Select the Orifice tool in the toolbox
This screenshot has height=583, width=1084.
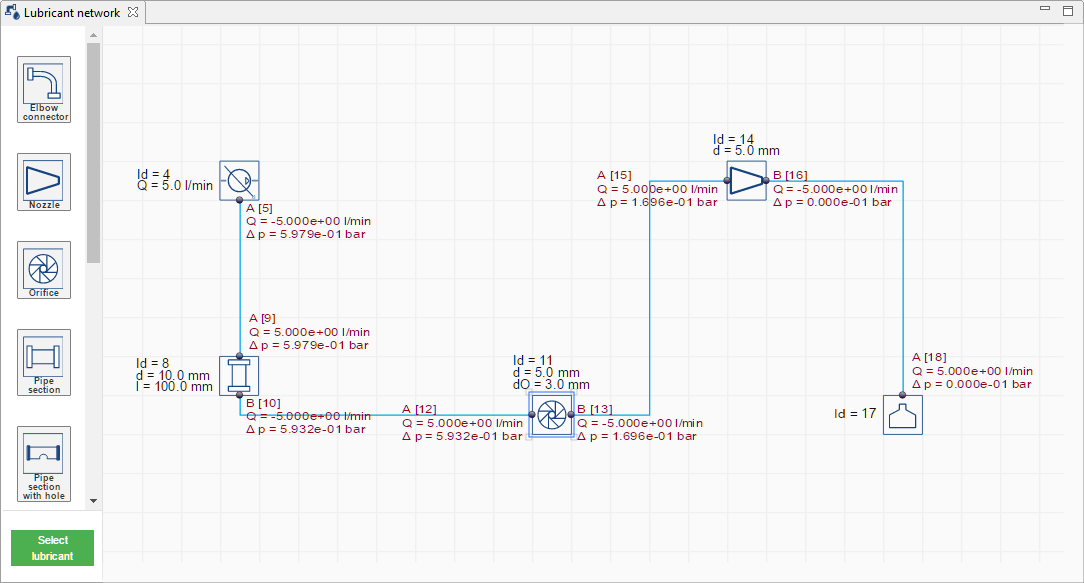43,269
